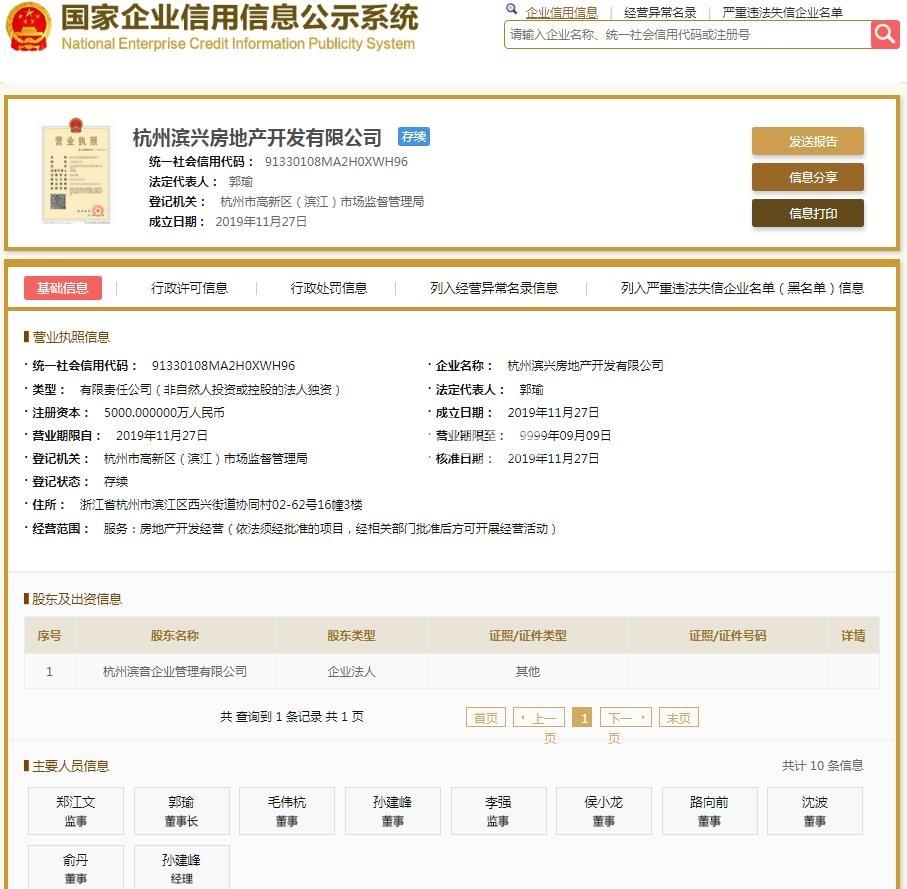Switch to 行政许可信息 tab
Screen dimensions: 907x889
(x=189, y=287)
